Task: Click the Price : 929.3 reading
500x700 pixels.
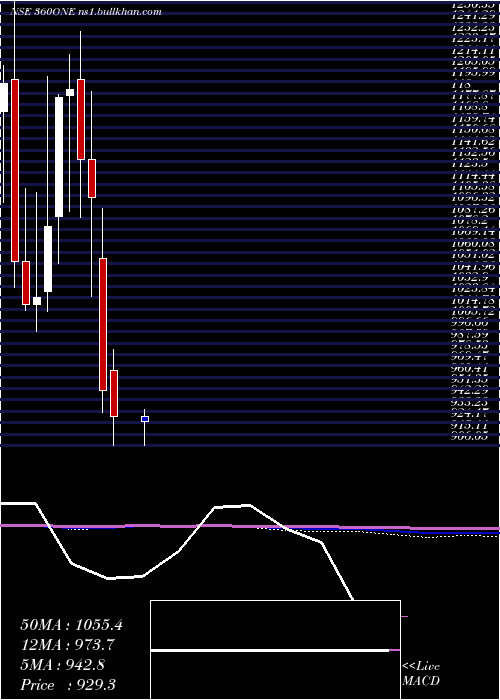Action: click(x=68, y=685)
